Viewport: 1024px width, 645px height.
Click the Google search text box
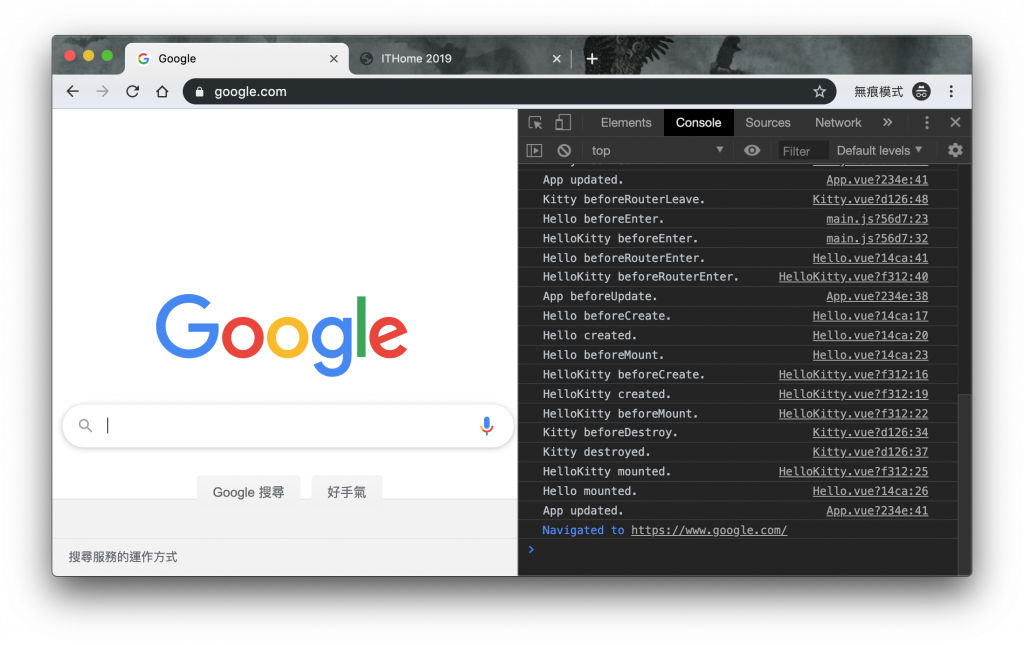(287, 426)
